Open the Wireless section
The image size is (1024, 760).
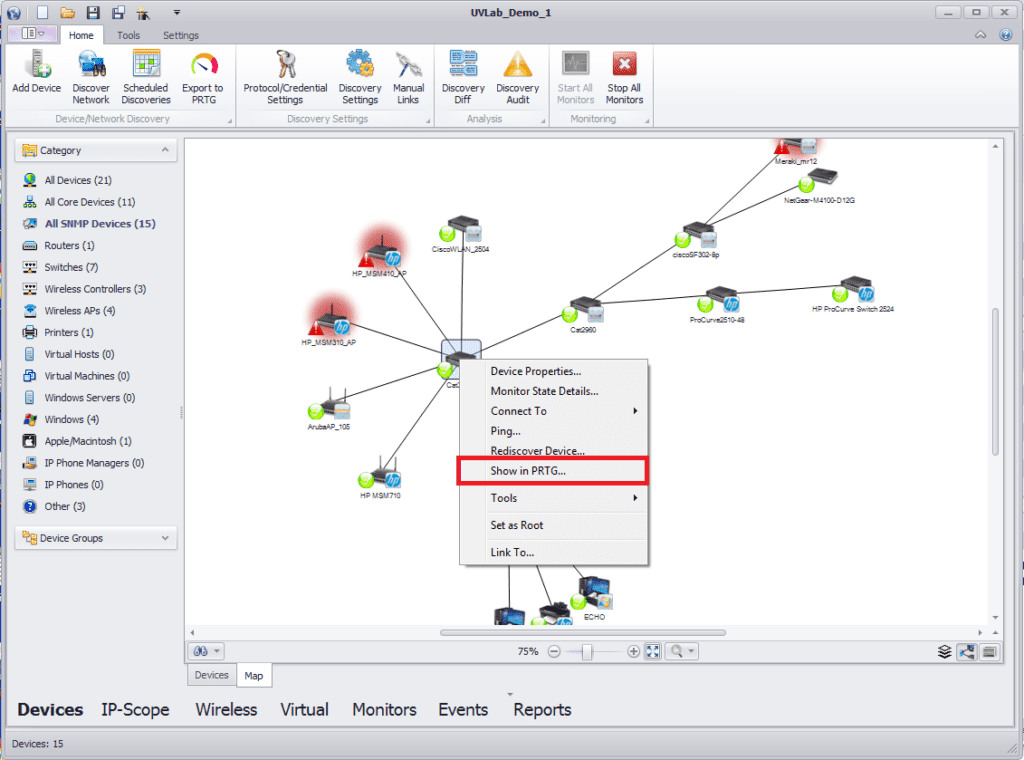(x=226, y=710)
